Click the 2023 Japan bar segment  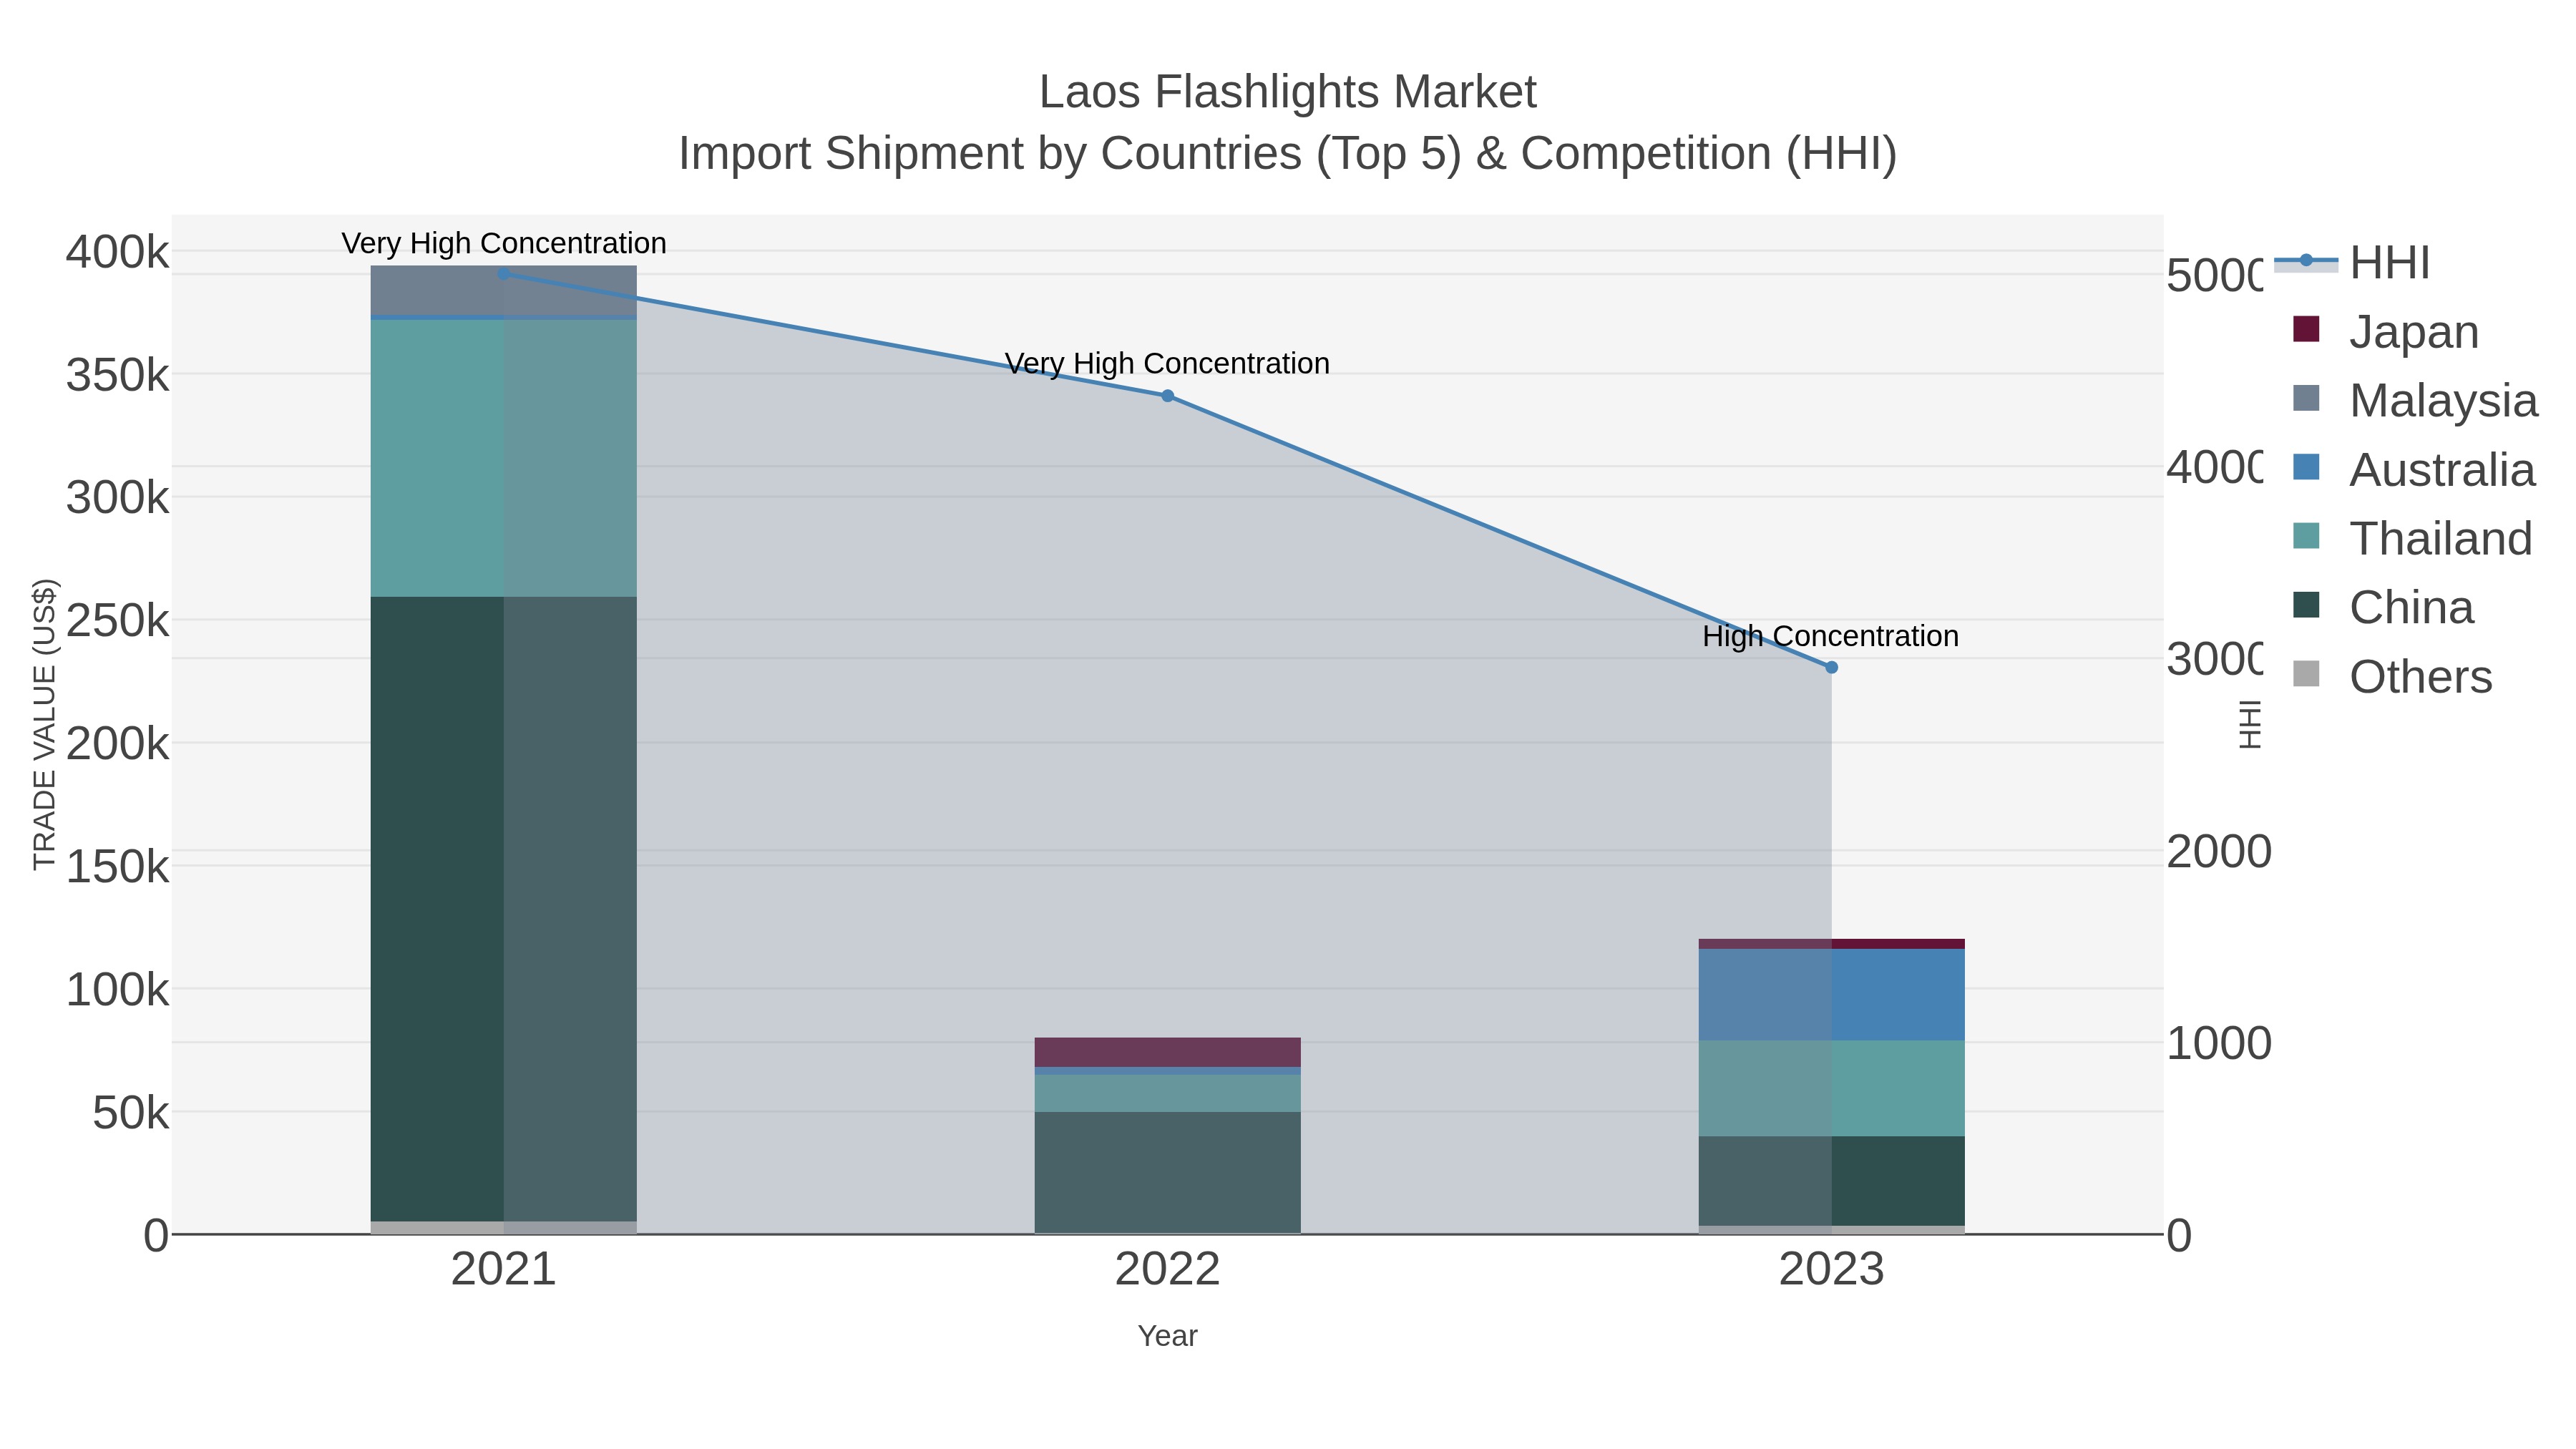click(x=1831, y=944)
